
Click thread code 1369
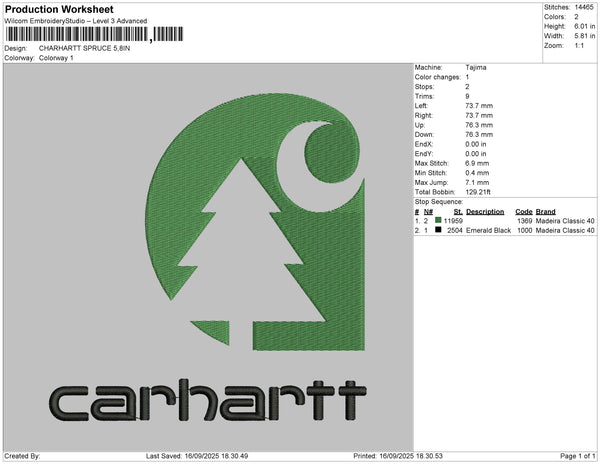pos(525,221)
